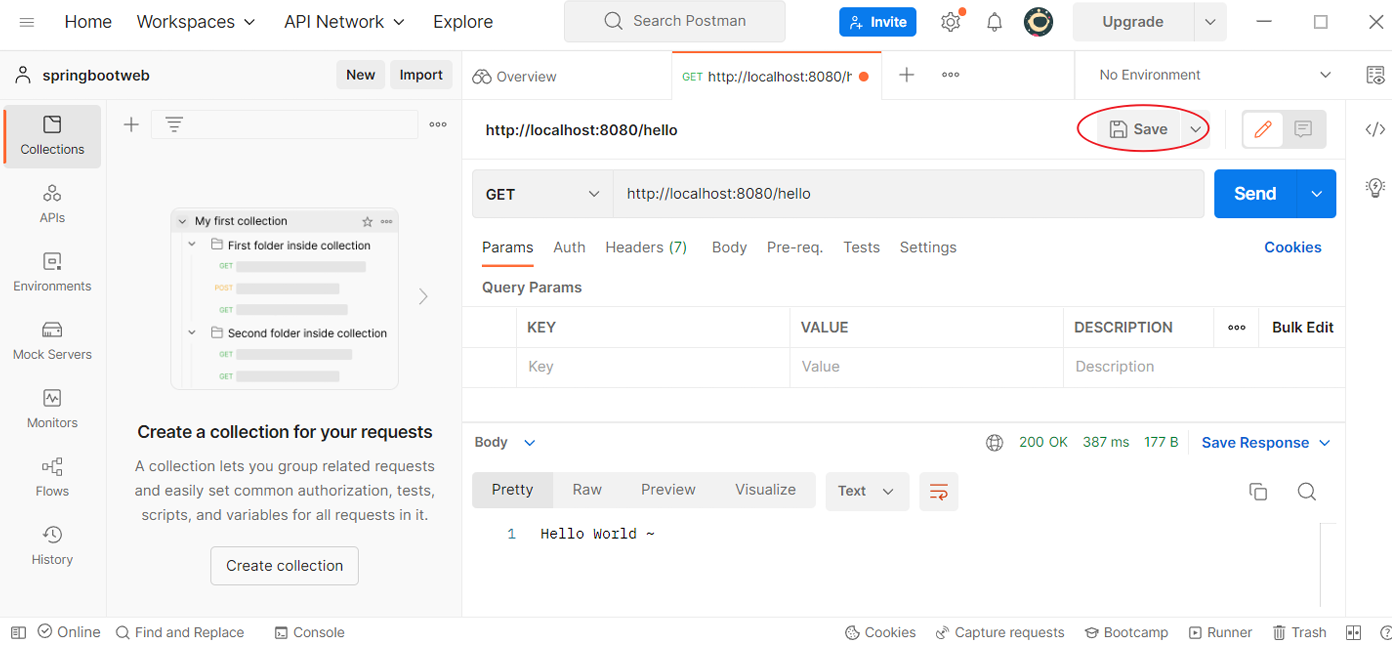
Task: Open the Collections sidebar section
Action: coord(52,136)
